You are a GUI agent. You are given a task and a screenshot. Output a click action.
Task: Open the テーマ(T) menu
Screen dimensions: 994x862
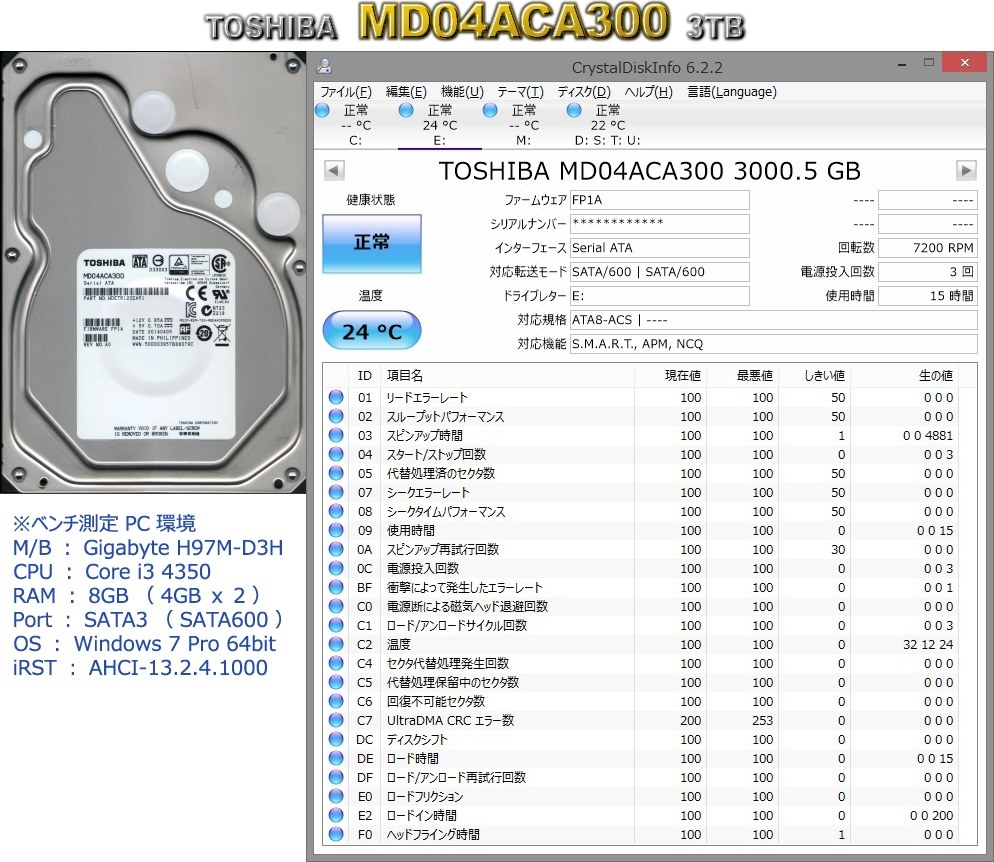tap(520, 92)
